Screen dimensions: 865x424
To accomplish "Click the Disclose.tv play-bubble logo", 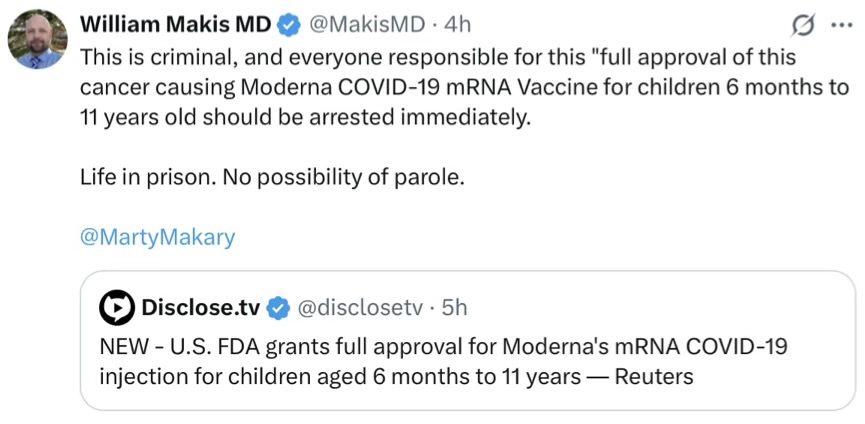I will [x=116, y=308].
